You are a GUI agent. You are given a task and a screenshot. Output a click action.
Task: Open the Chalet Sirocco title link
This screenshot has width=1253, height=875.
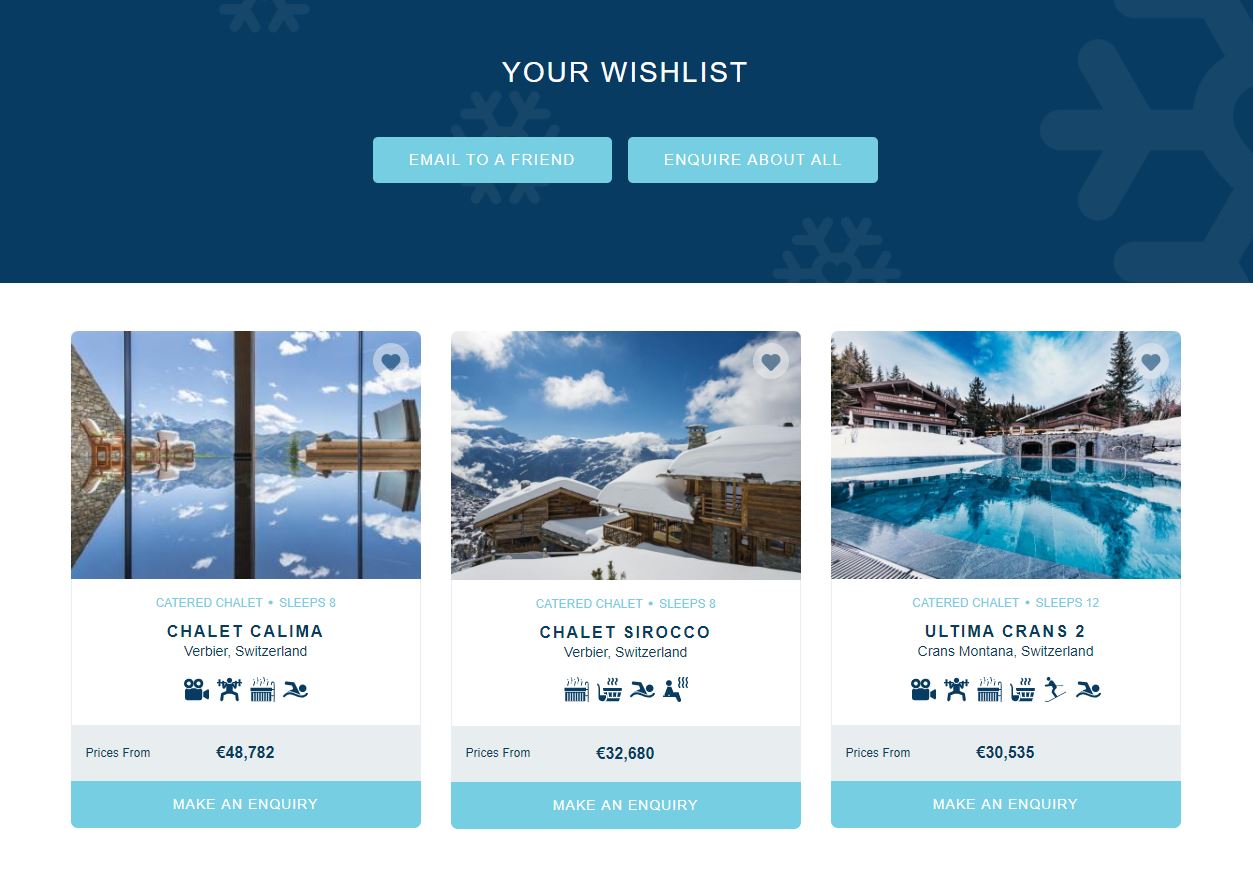(x=626, y=632)
